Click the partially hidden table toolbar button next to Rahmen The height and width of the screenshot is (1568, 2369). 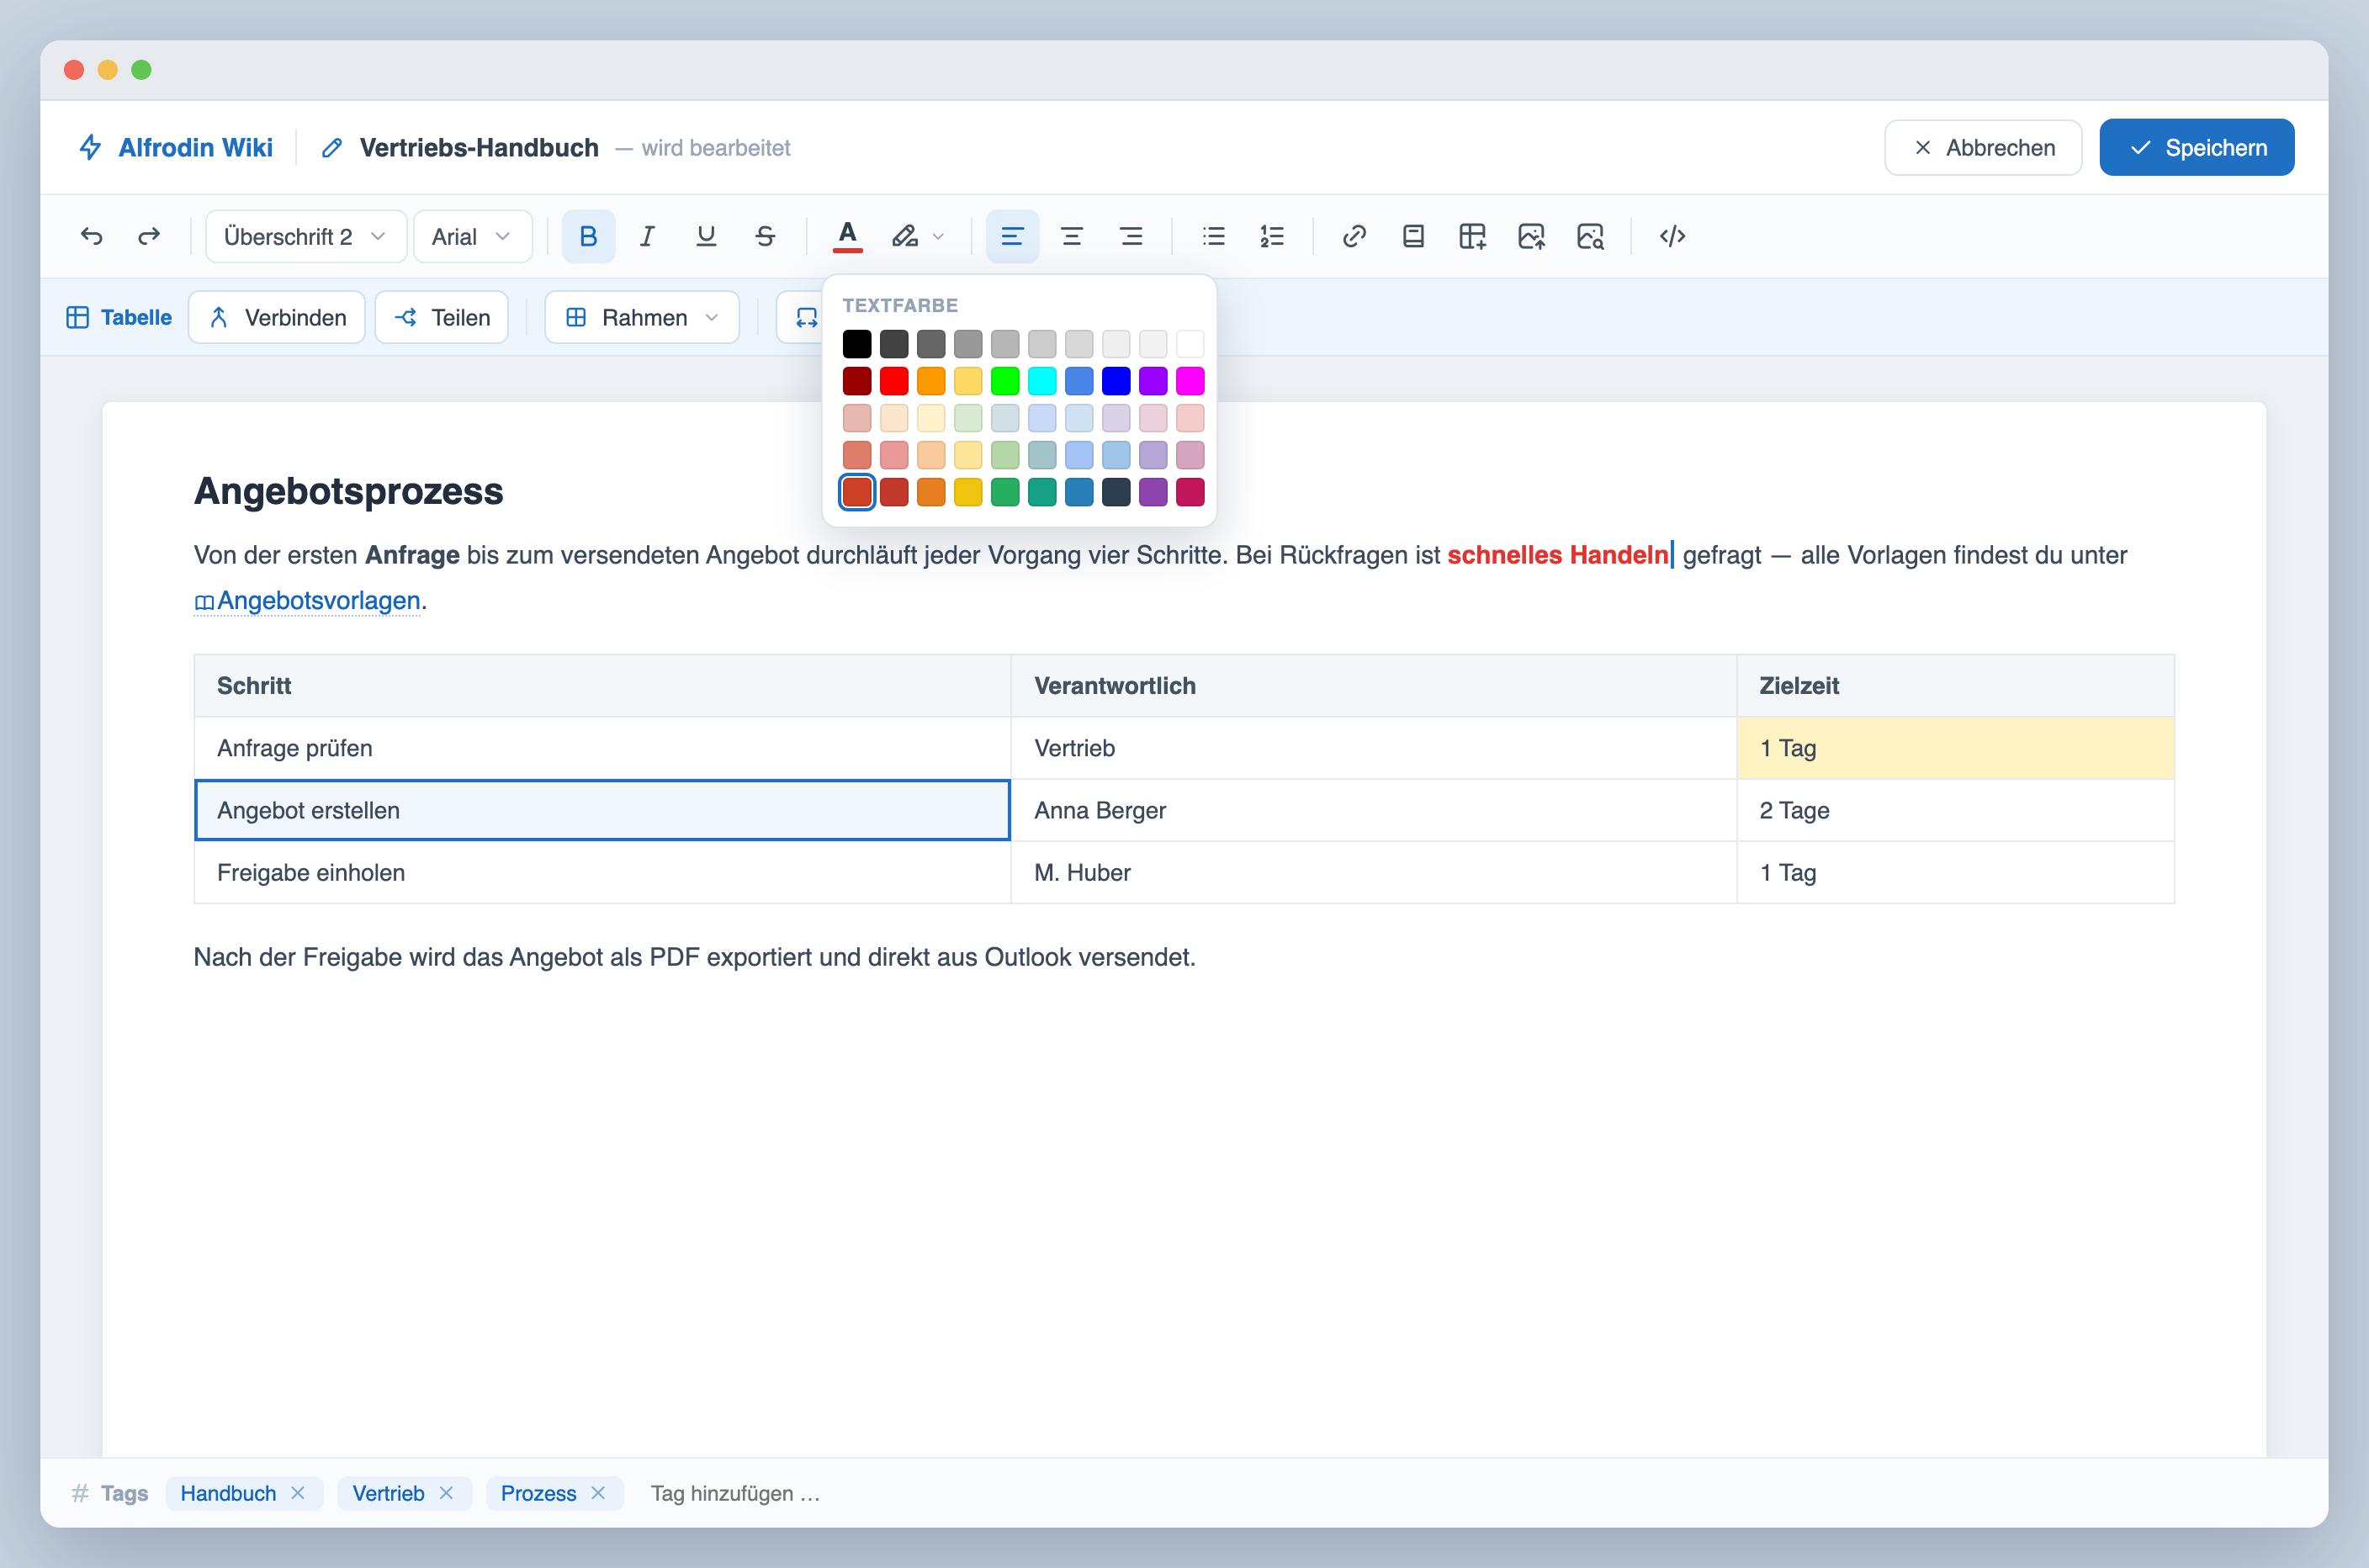(x=800, y=317)
